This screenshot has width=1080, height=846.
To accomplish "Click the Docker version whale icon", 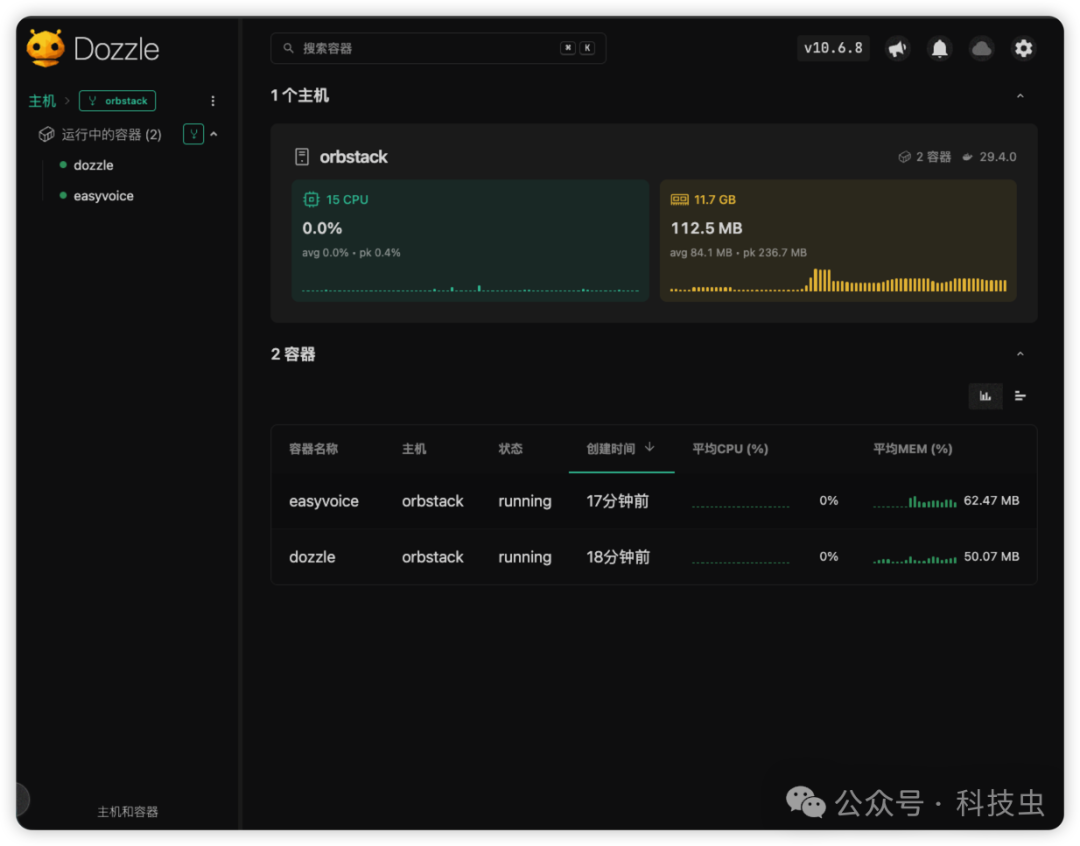I will (968, 157).
